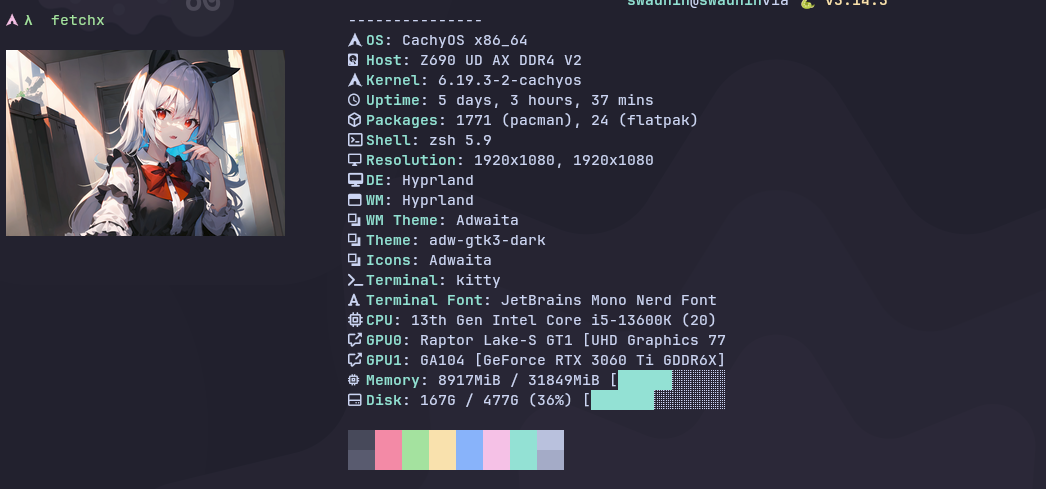This screenshot has width=1046, height=489.
Task: Click the prompt icon beside Terminal: kitty
Action: pyautogui.click(x=356, y=280)
